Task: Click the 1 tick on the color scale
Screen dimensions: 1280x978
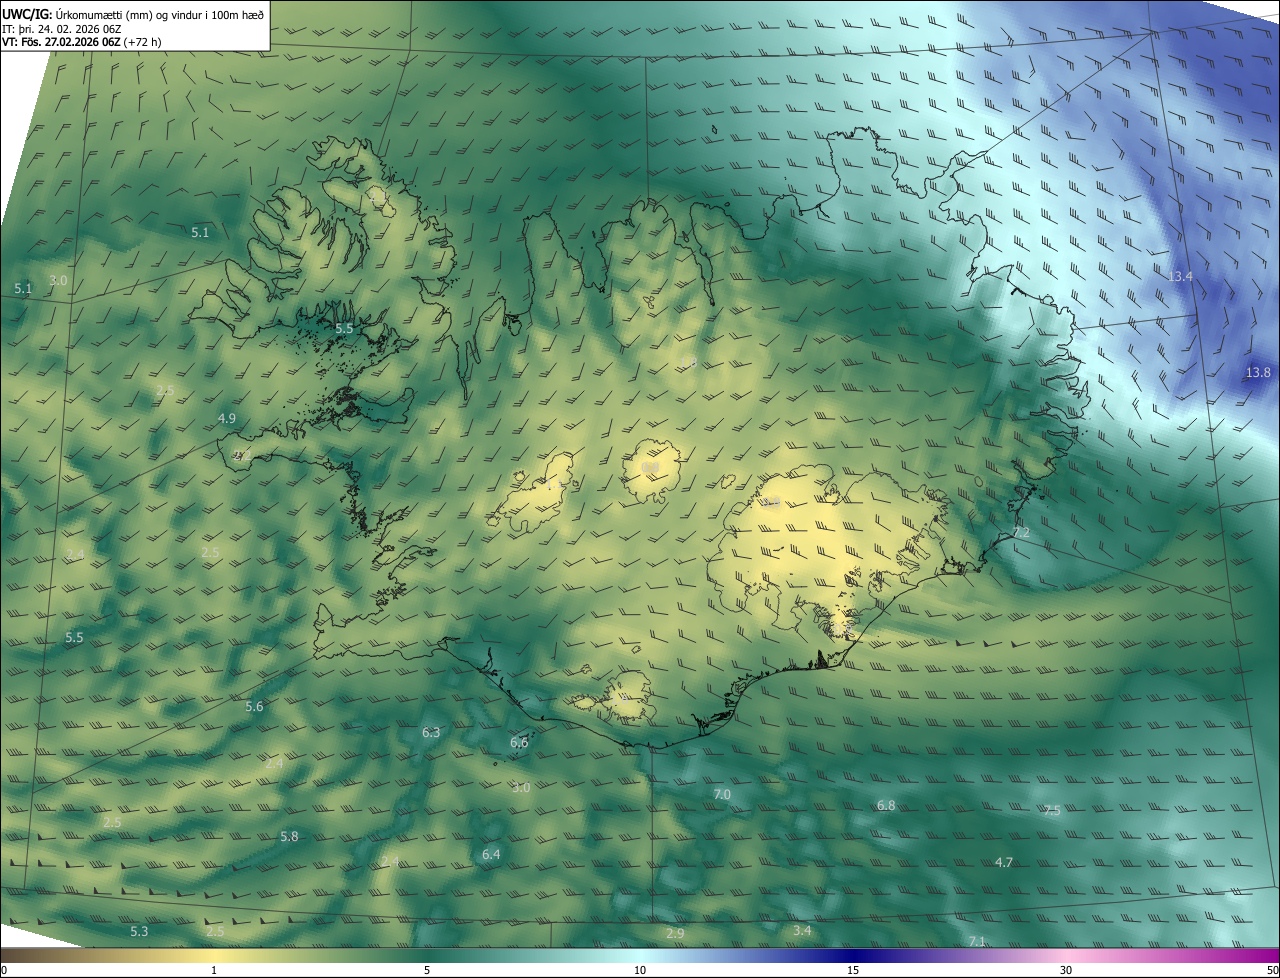Action: pyautogui.click(x=214, y=971)
